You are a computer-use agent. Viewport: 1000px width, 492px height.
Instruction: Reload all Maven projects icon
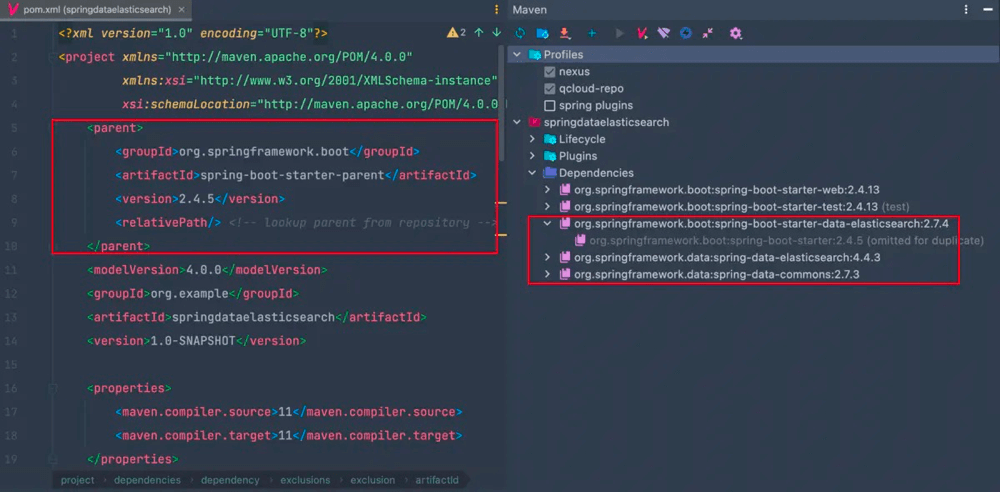coord(520,33)
